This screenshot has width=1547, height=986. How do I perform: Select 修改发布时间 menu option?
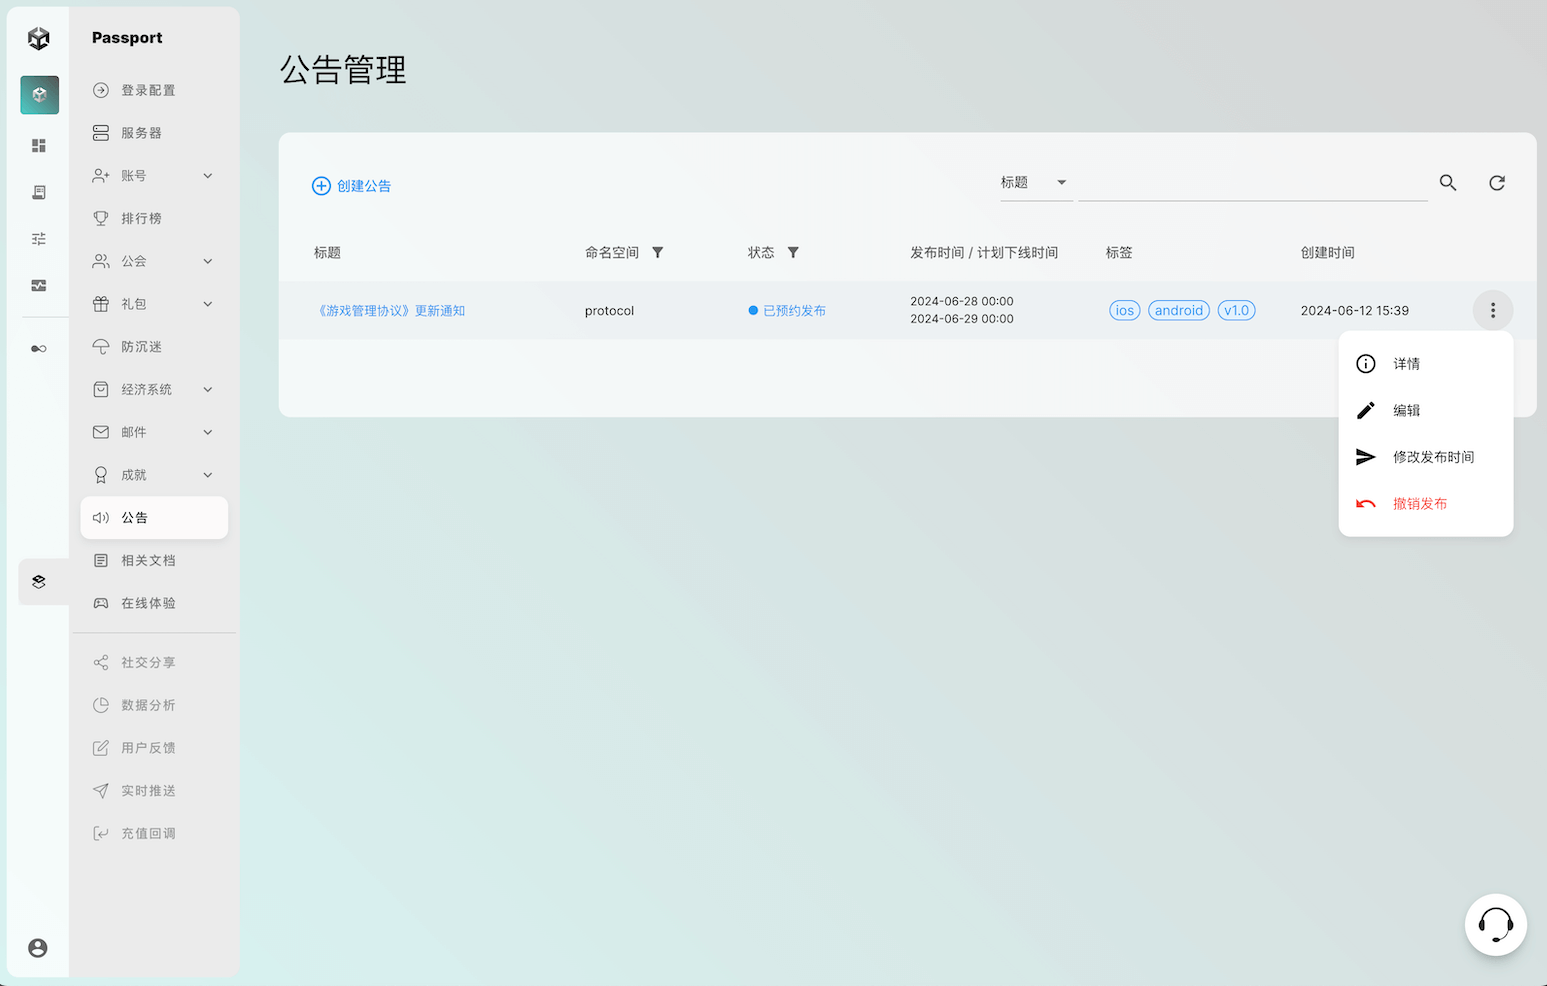click(x=1432, y=457)
